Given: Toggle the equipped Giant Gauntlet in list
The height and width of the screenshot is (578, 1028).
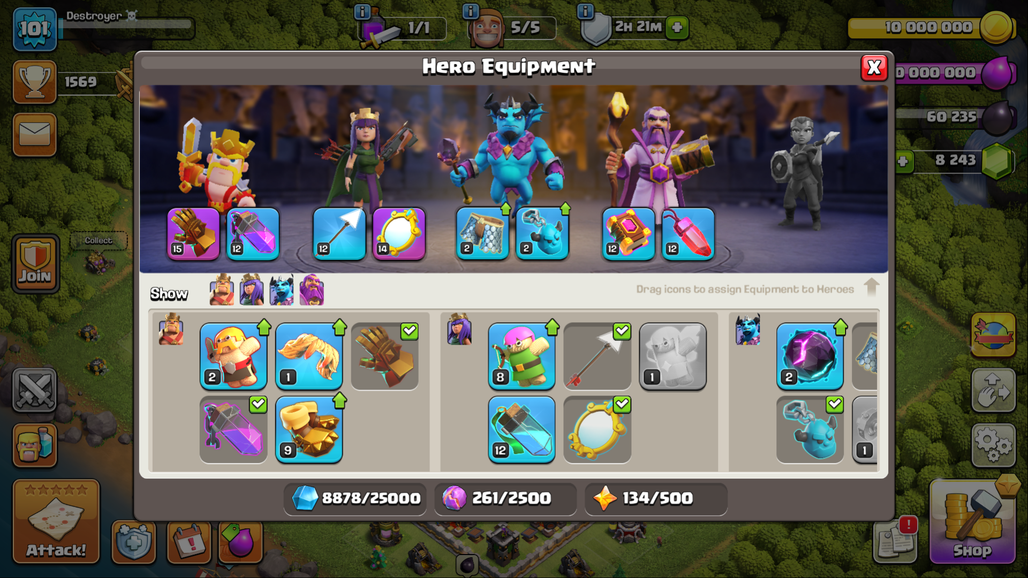Looking at the screenshot, I should coord(385,356).
